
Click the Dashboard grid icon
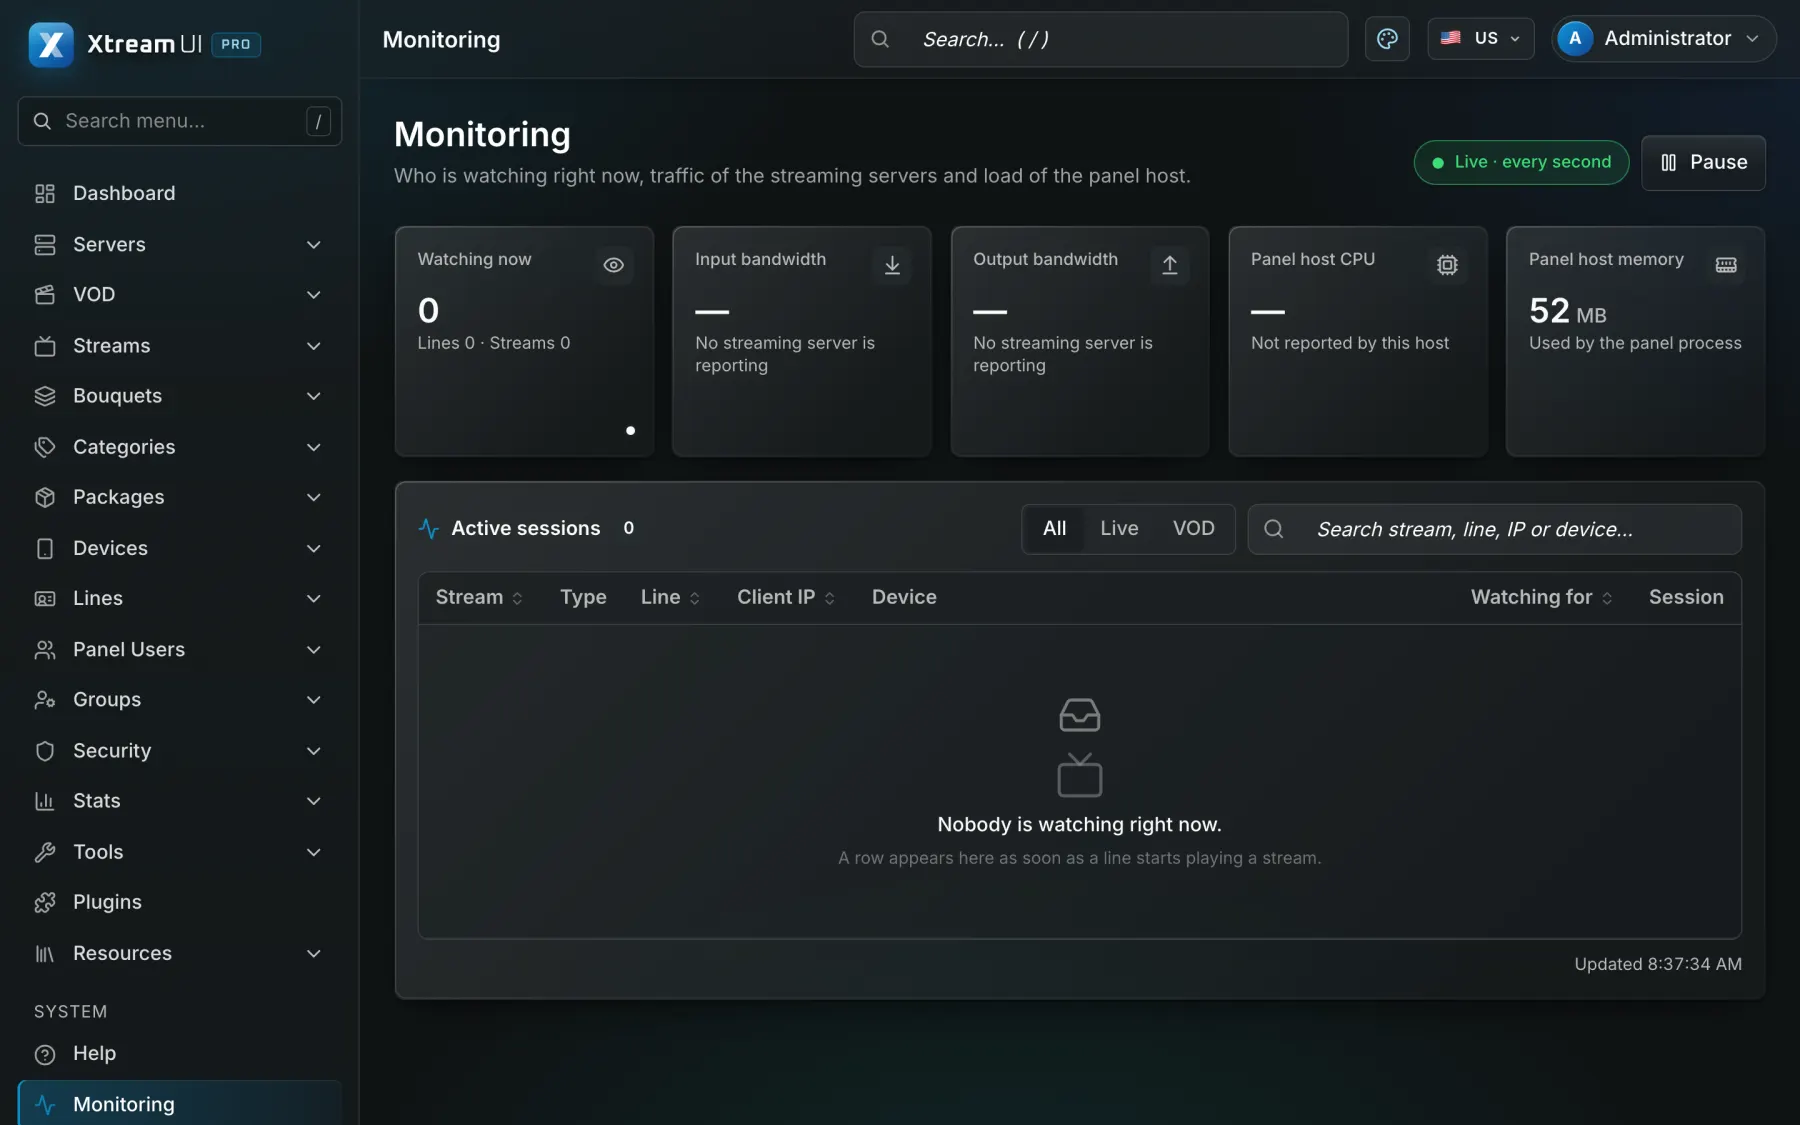tap(45, 193)
